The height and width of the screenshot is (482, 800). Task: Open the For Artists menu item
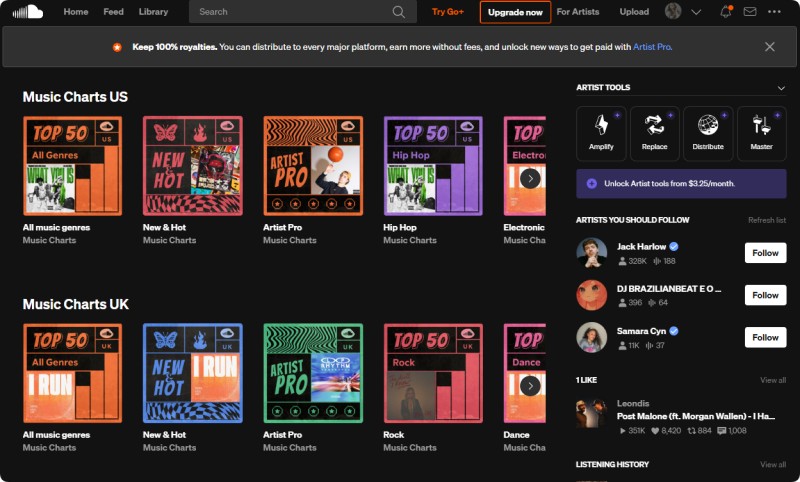[578, 12]
